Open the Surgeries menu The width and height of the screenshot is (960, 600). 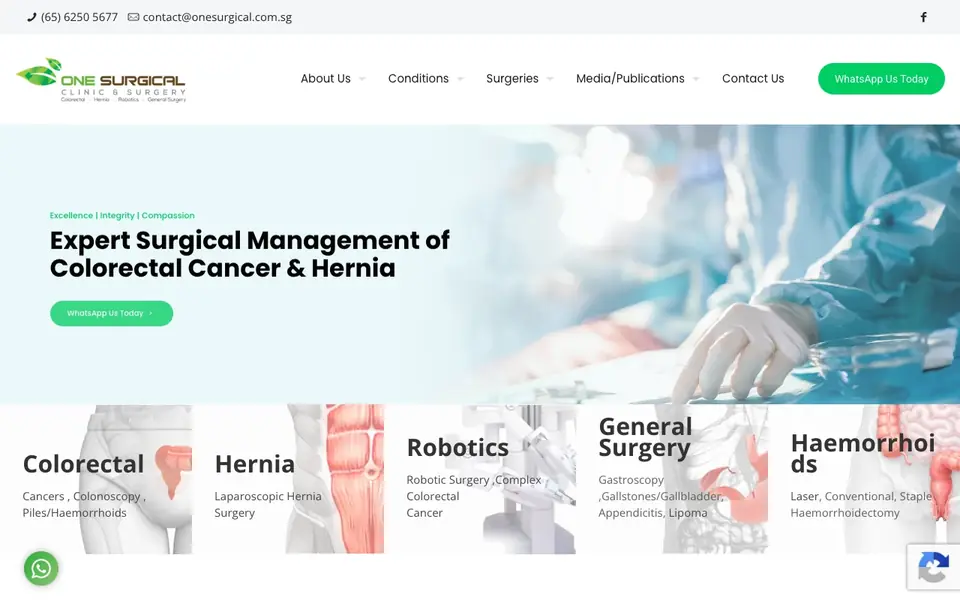coord(512,78)
